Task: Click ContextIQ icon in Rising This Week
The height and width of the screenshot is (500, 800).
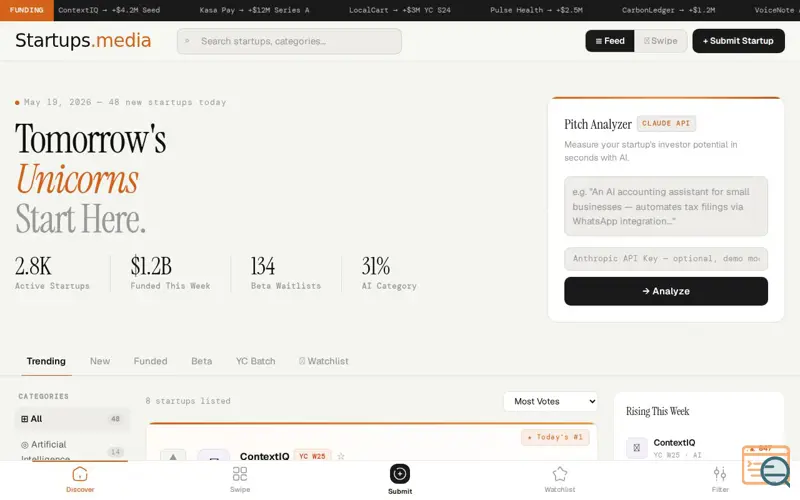Action: tap(636, 448)
